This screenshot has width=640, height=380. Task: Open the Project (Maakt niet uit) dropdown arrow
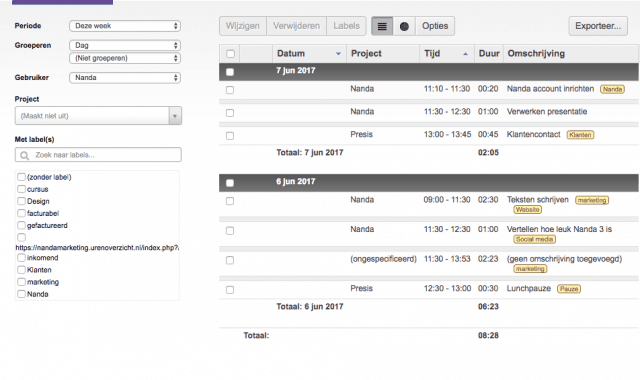[175, 116]
